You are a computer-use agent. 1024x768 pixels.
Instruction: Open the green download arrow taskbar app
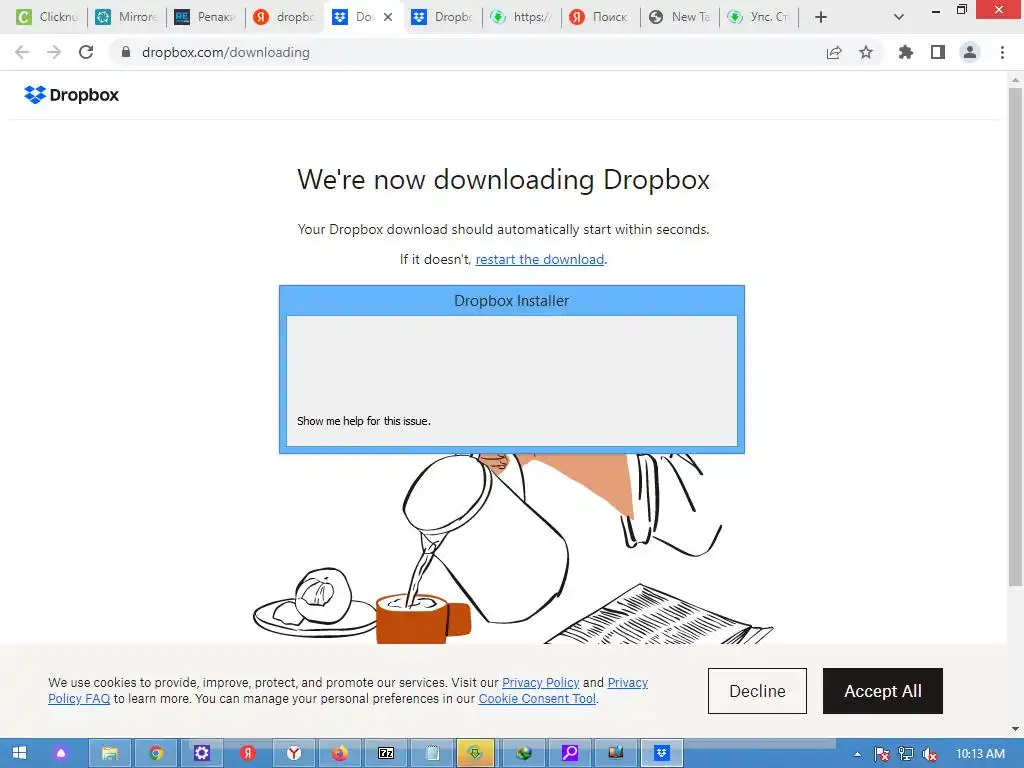click(475, 753)
